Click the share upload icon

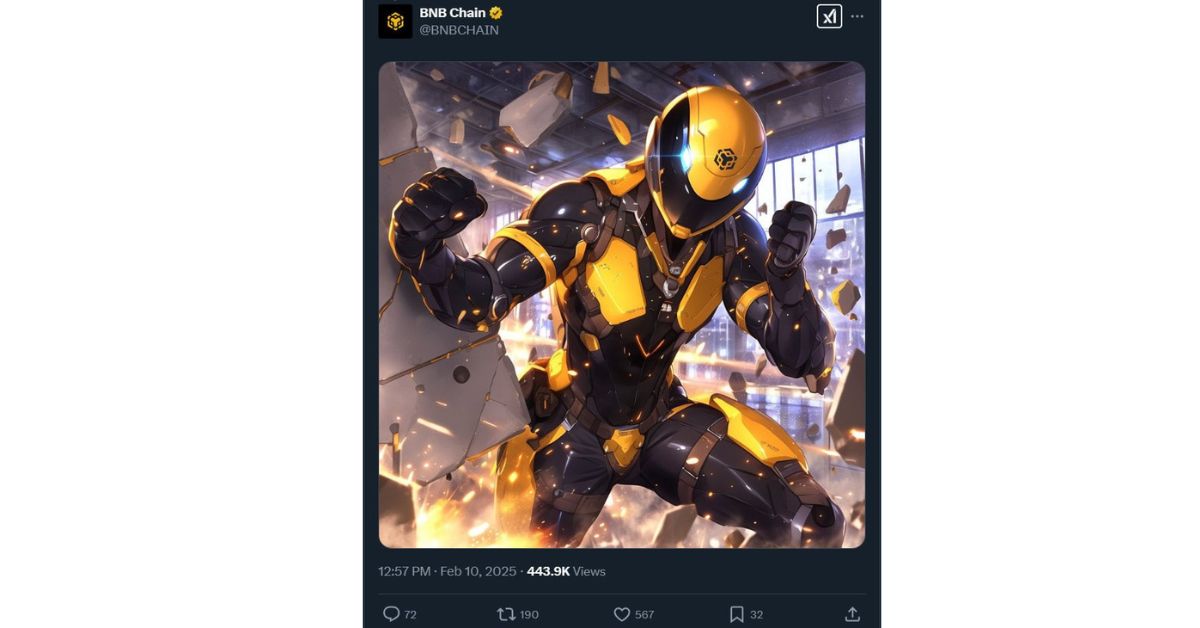coord(852,614)
